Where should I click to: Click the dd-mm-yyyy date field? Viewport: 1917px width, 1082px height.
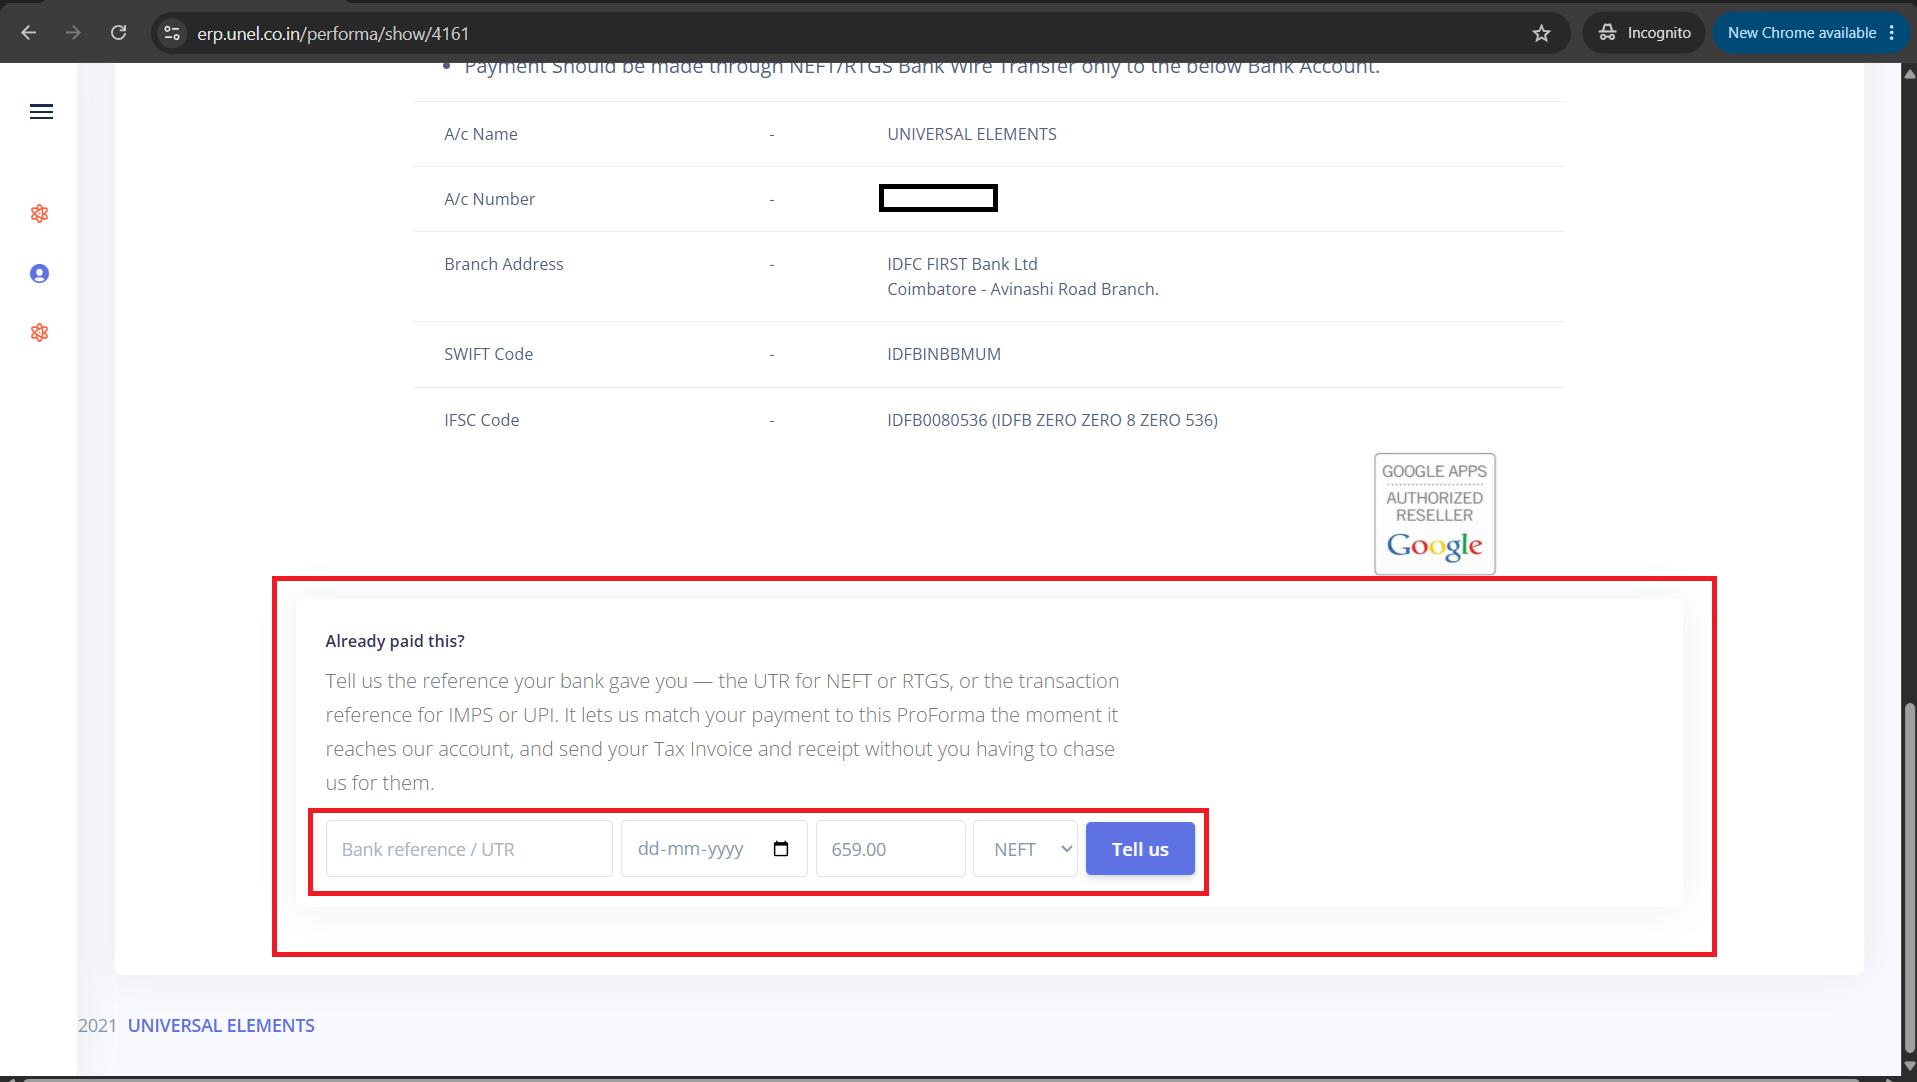(x=714, y=849)
